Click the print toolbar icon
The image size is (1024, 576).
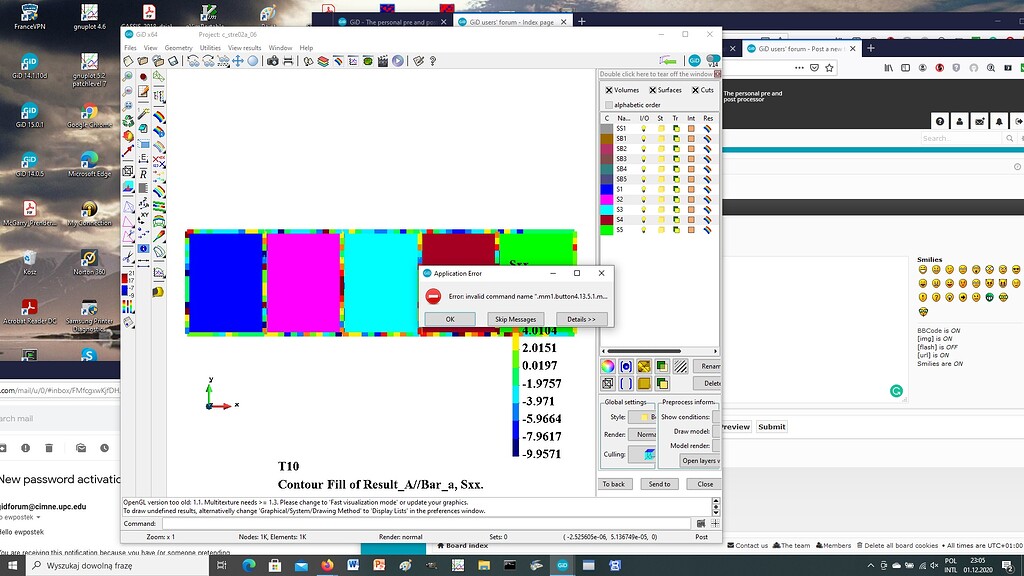pyautogui.click(x=286, y=61)
